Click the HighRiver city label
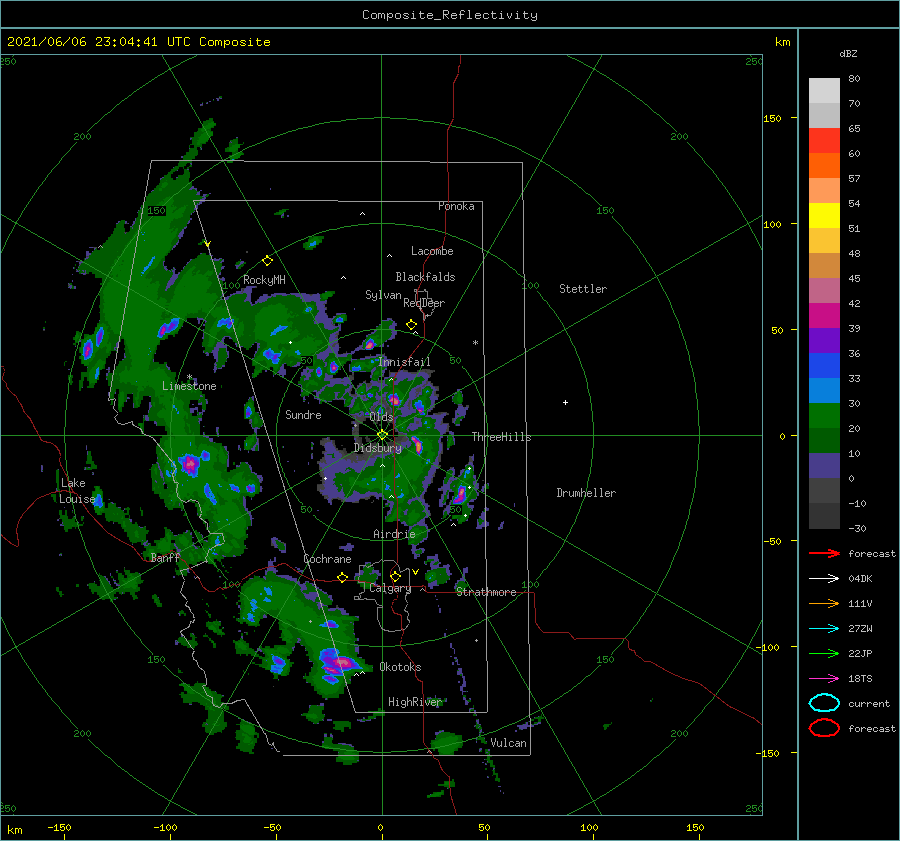Screen dimensions: 900x841 [415, 702]
